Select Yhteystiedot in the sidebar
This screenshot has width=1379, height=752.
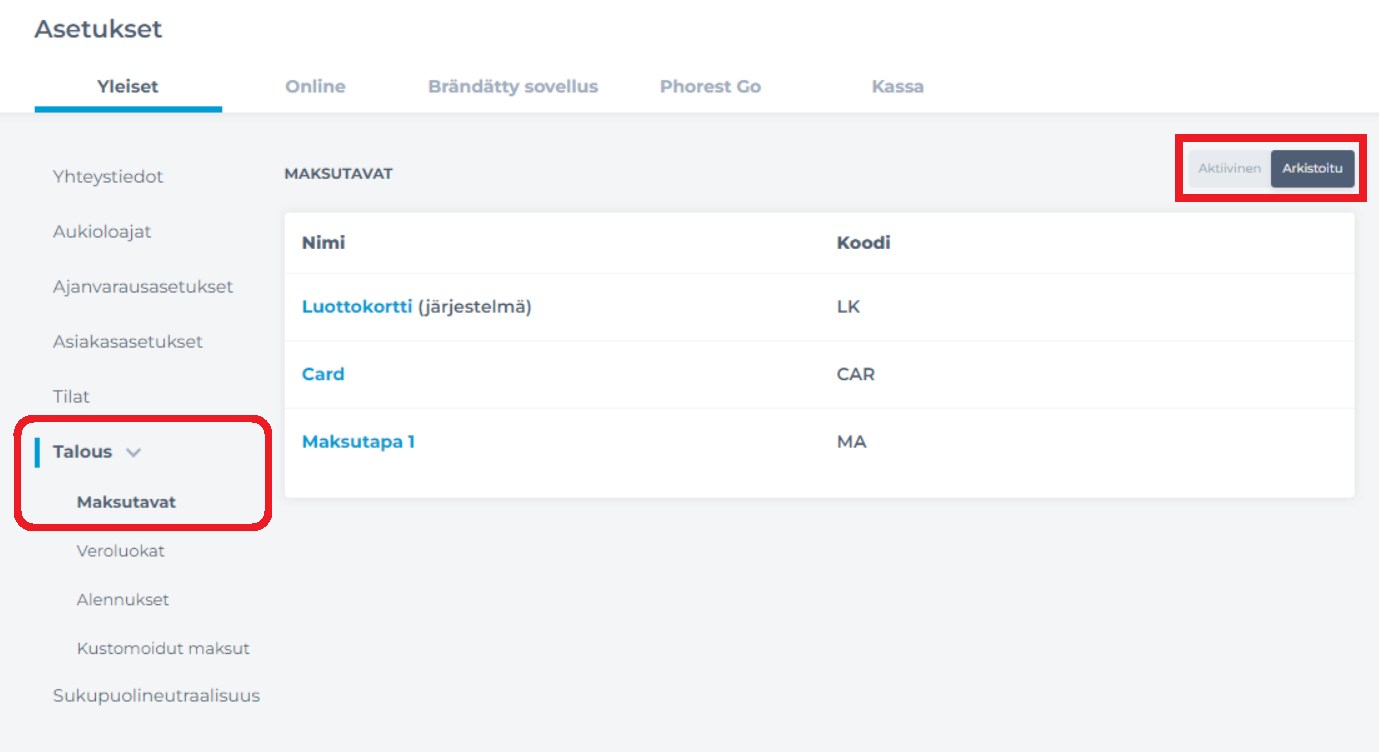point(108,177)
